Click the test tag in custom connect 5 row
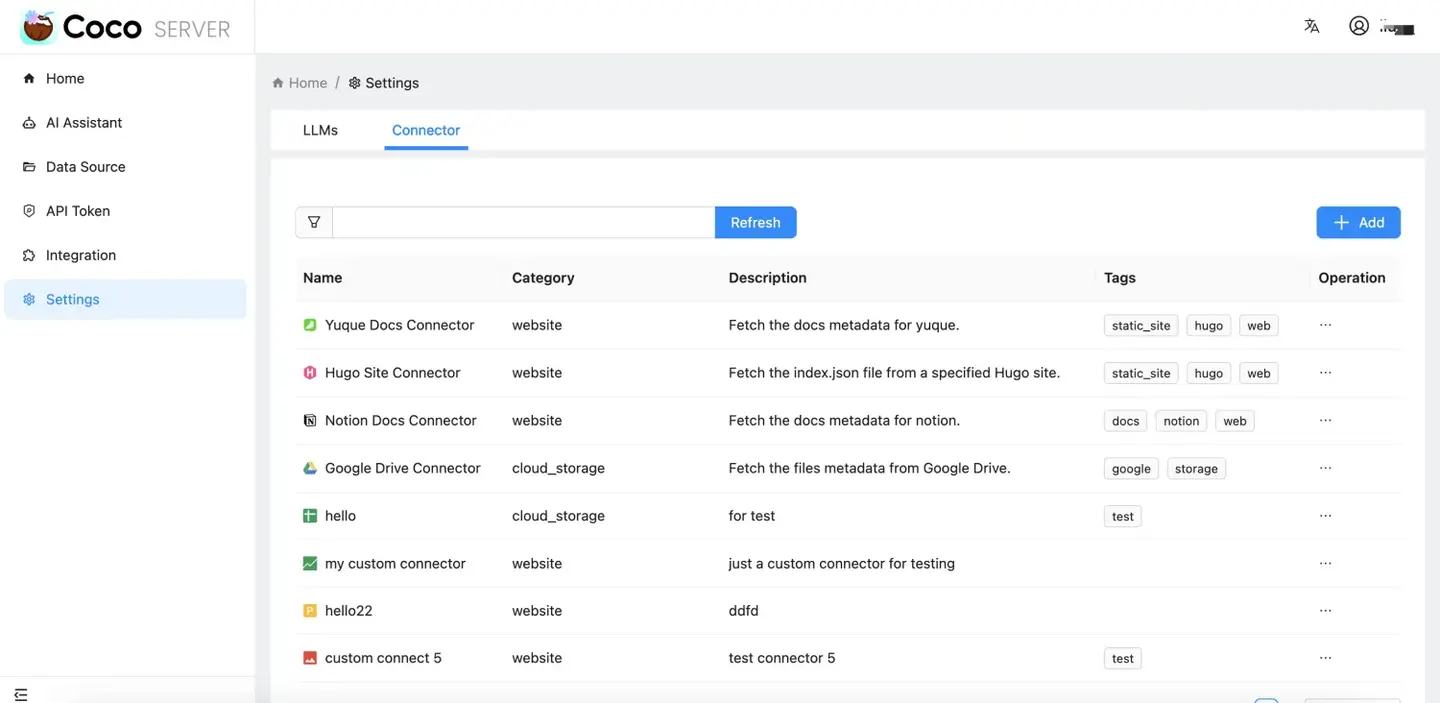The image size is (1440, 703). pos(1123,659)
